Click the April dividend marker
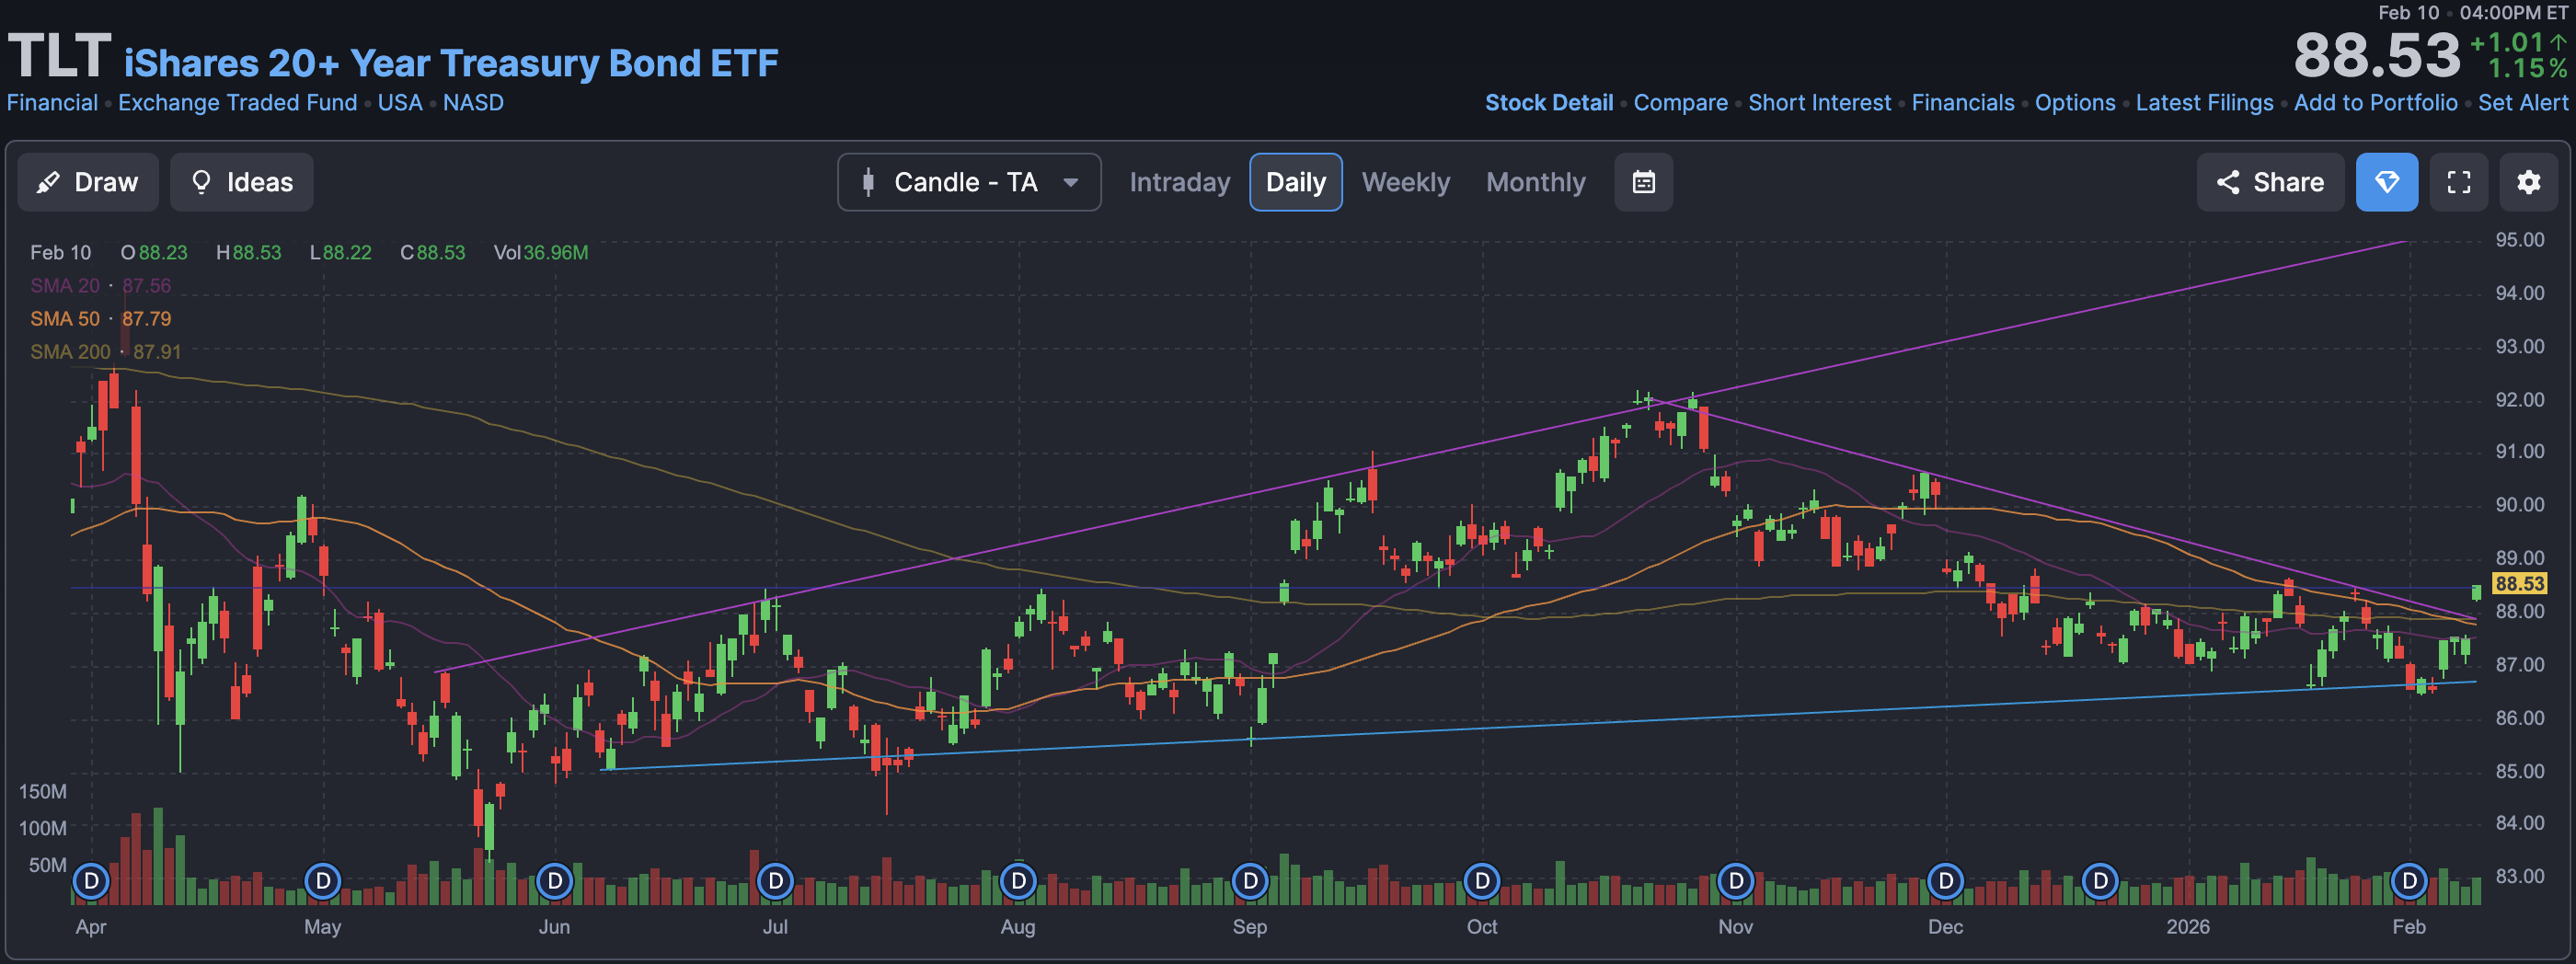Image resolution: width=2576 pixels, height=964 pixels. tap(91, 881)
